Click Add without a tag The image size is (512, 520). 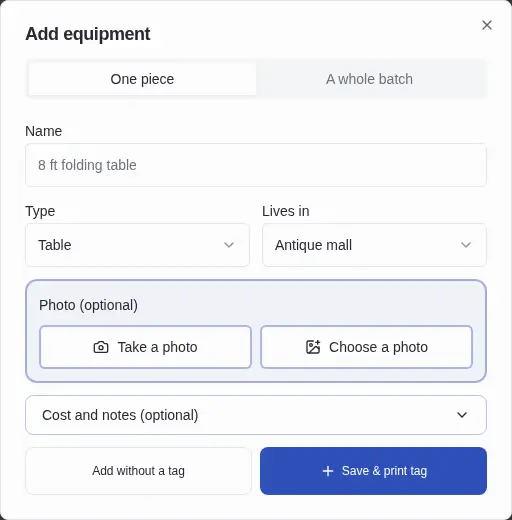(x=138, y=471)
